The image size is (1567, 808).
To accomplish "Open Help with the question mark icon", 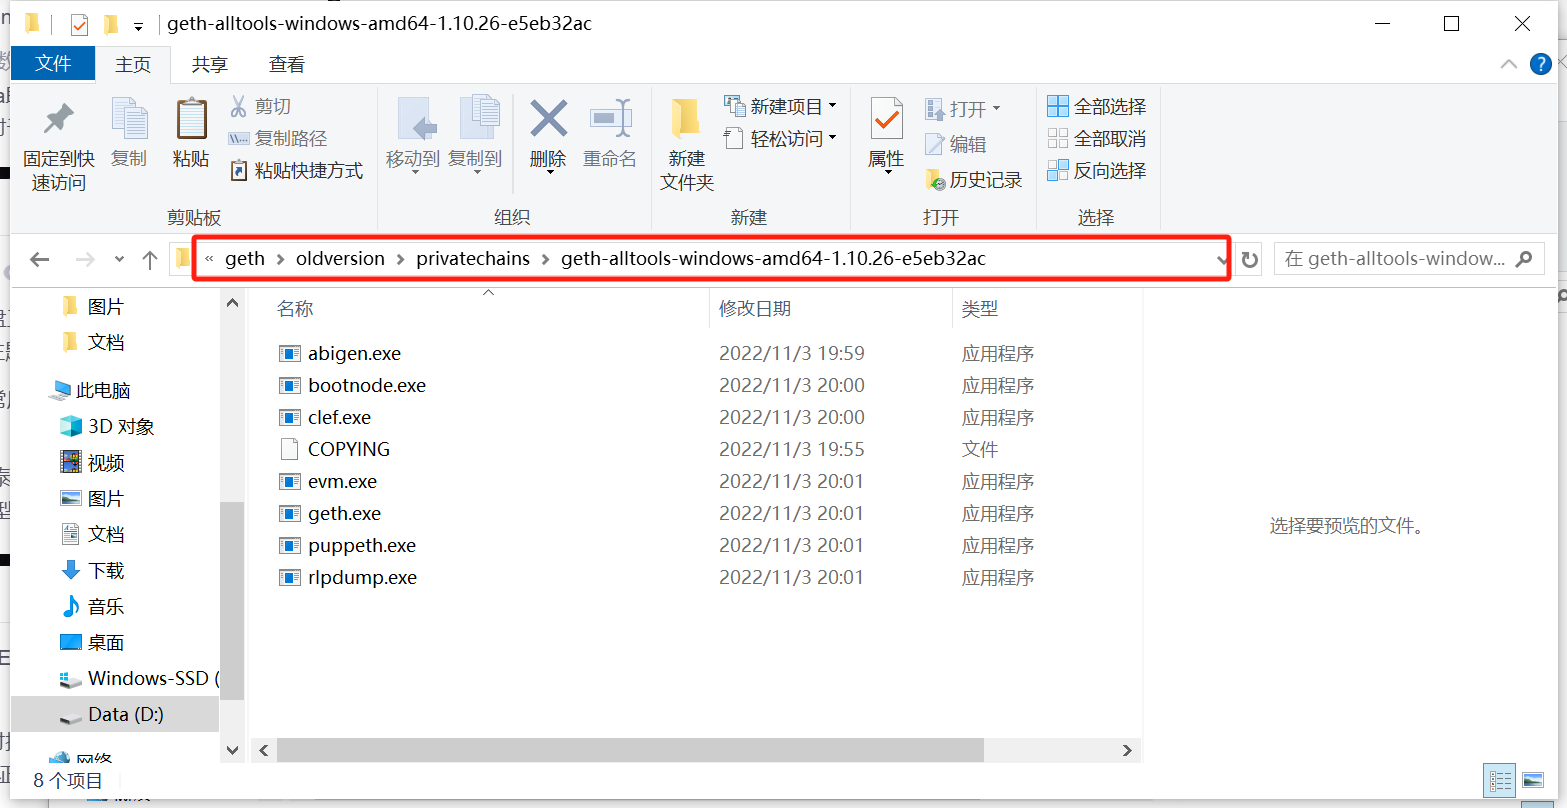I will pos(1541,64).
